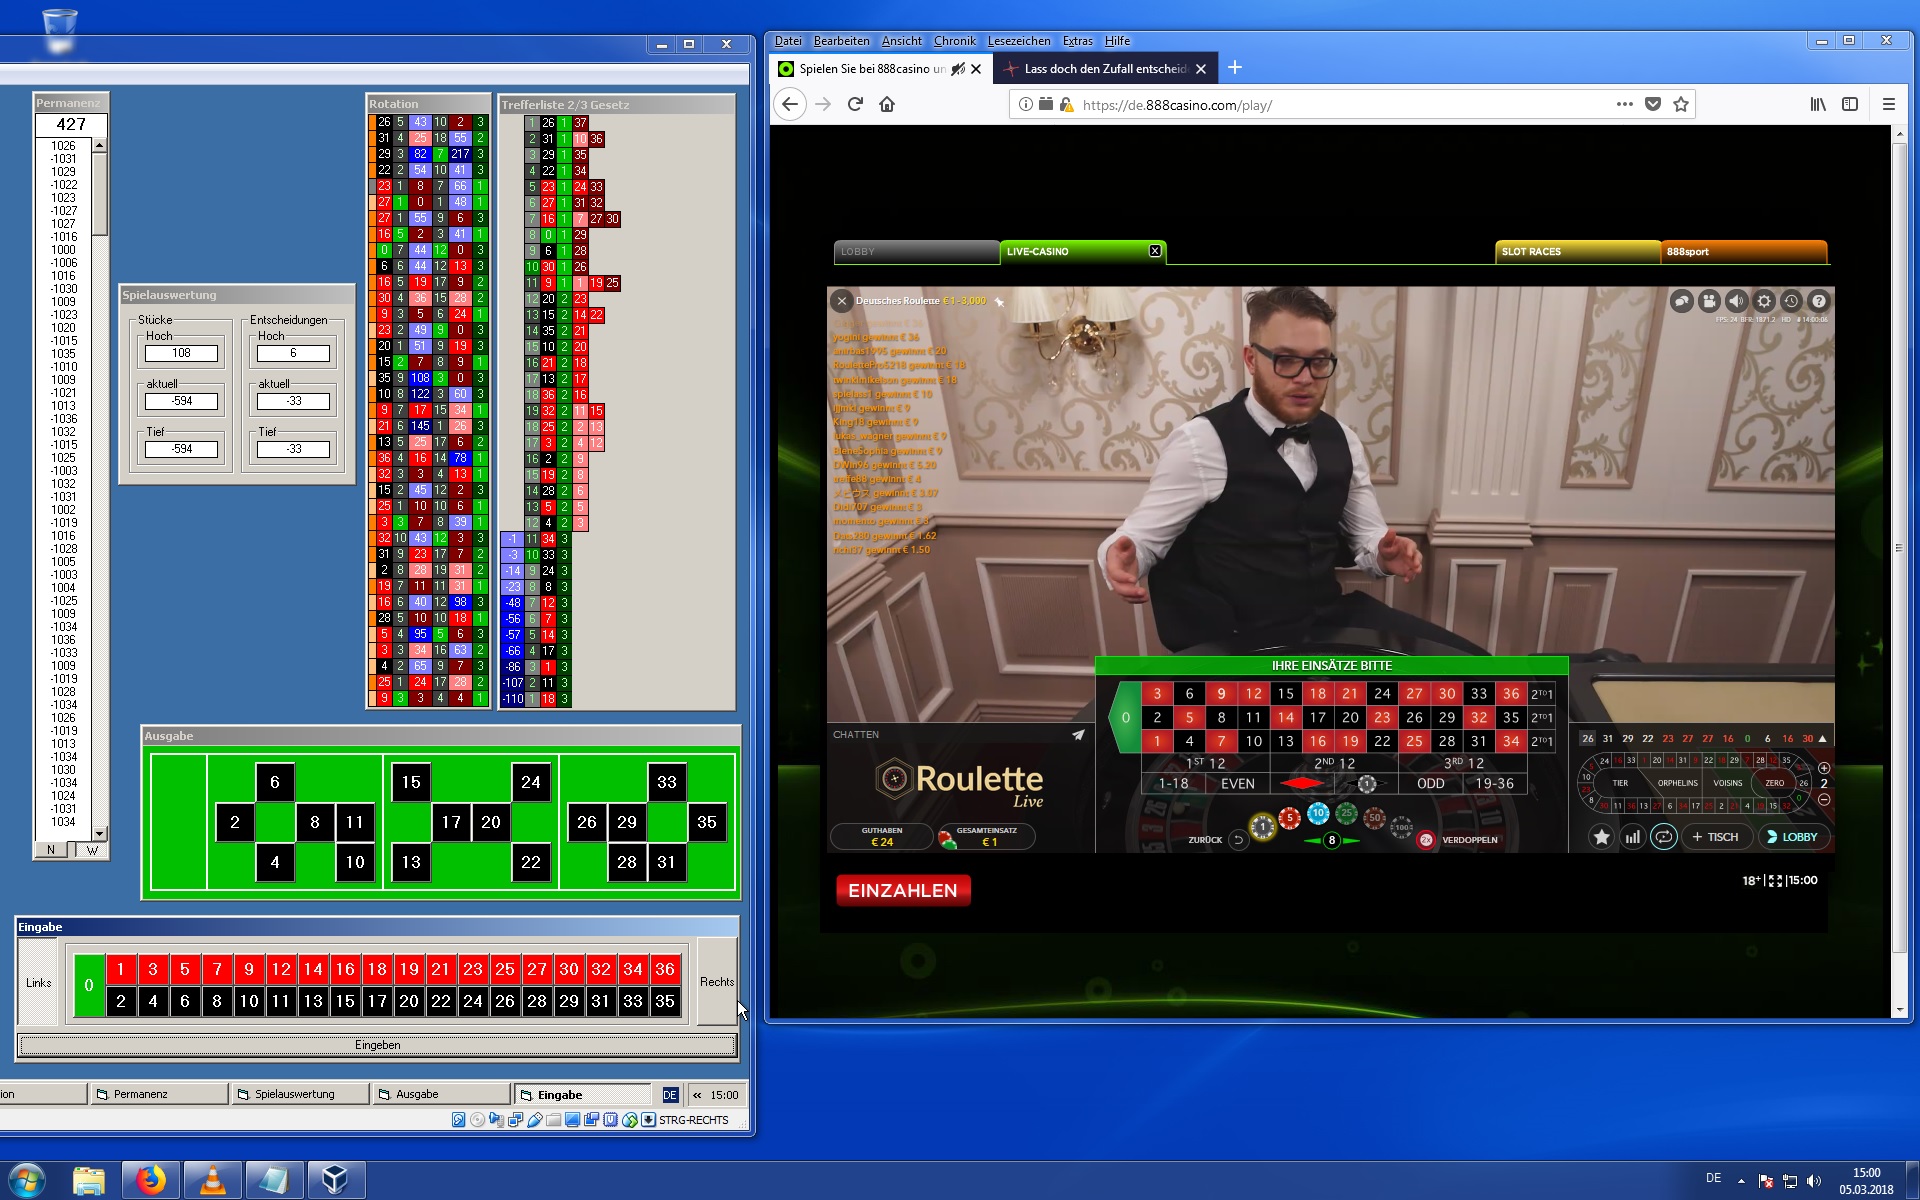This screenshot has height=1200, width=1920.
Task: Click the video camera view icon
Action: pos(1709,301)
